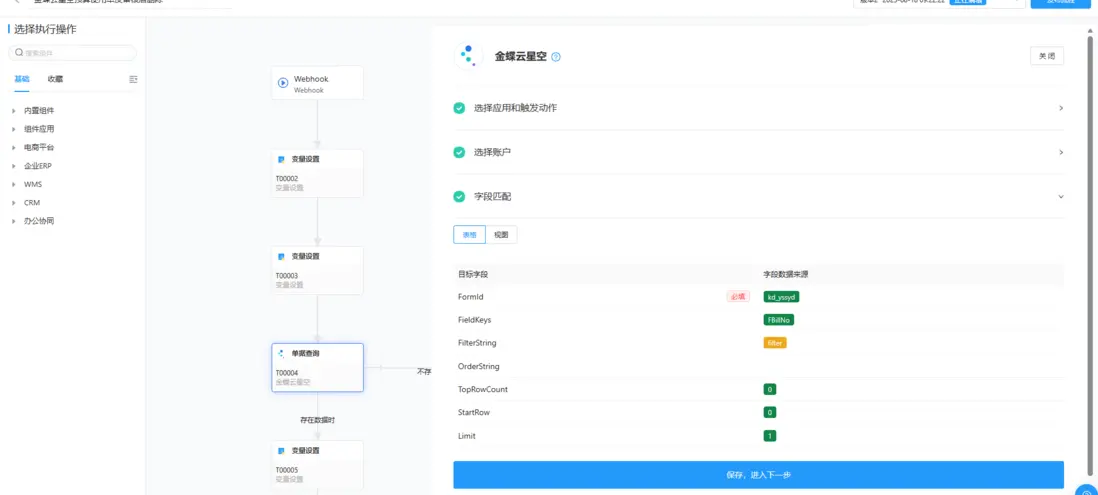Viewport: 1098px width, 495px height.
Task: Click the FieldKeys target field label
Action: [x=474, y=320]
